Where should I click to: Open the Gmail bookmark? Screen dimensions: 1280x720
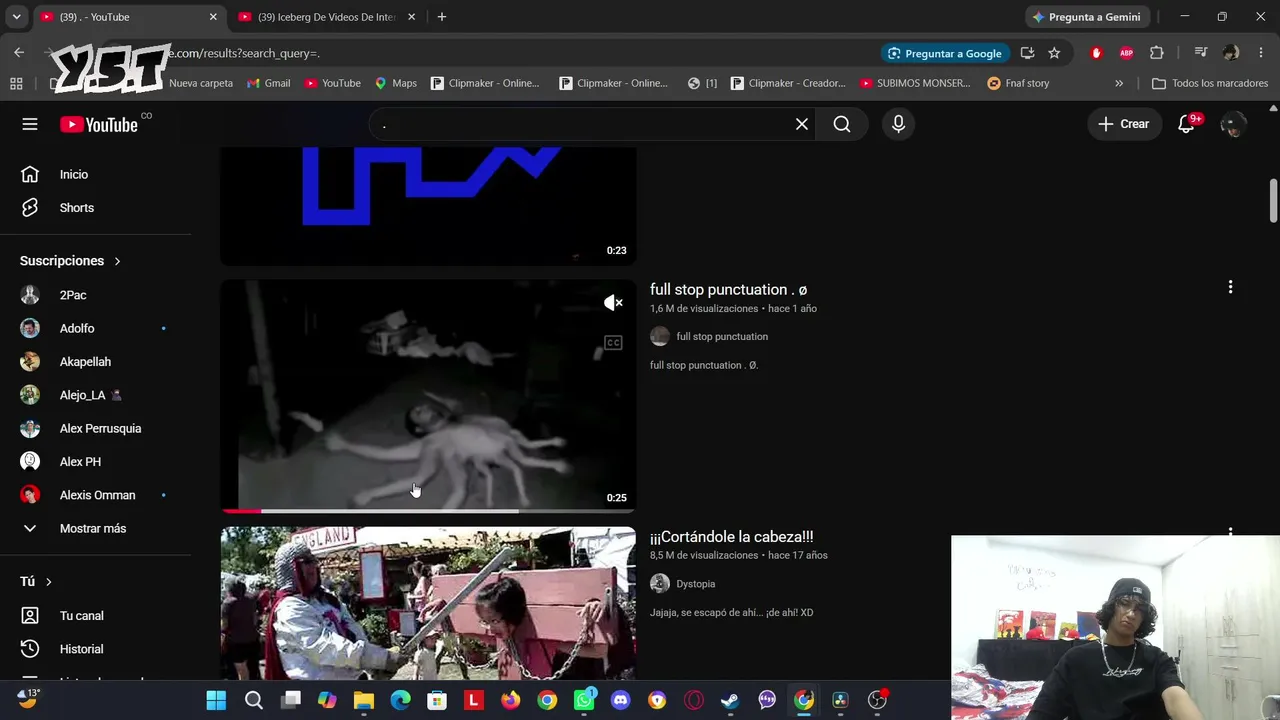[268, 83]
